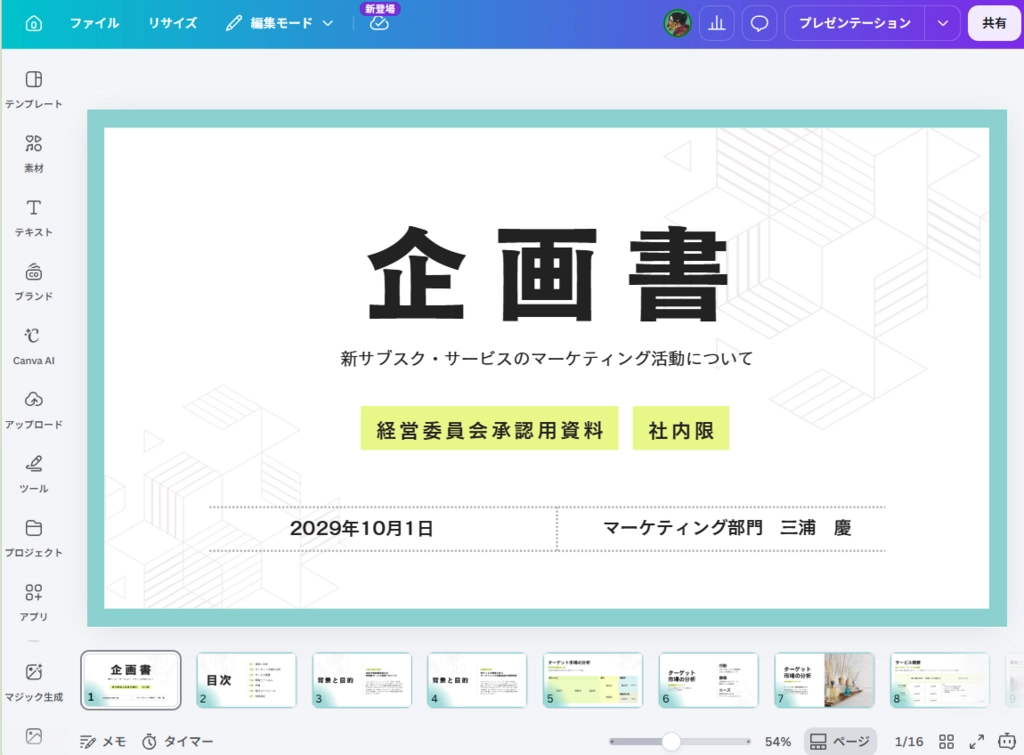Open the タイマー timer
Image resolution: width=1024 pixels, height=755 pixels.
[178, 742]
